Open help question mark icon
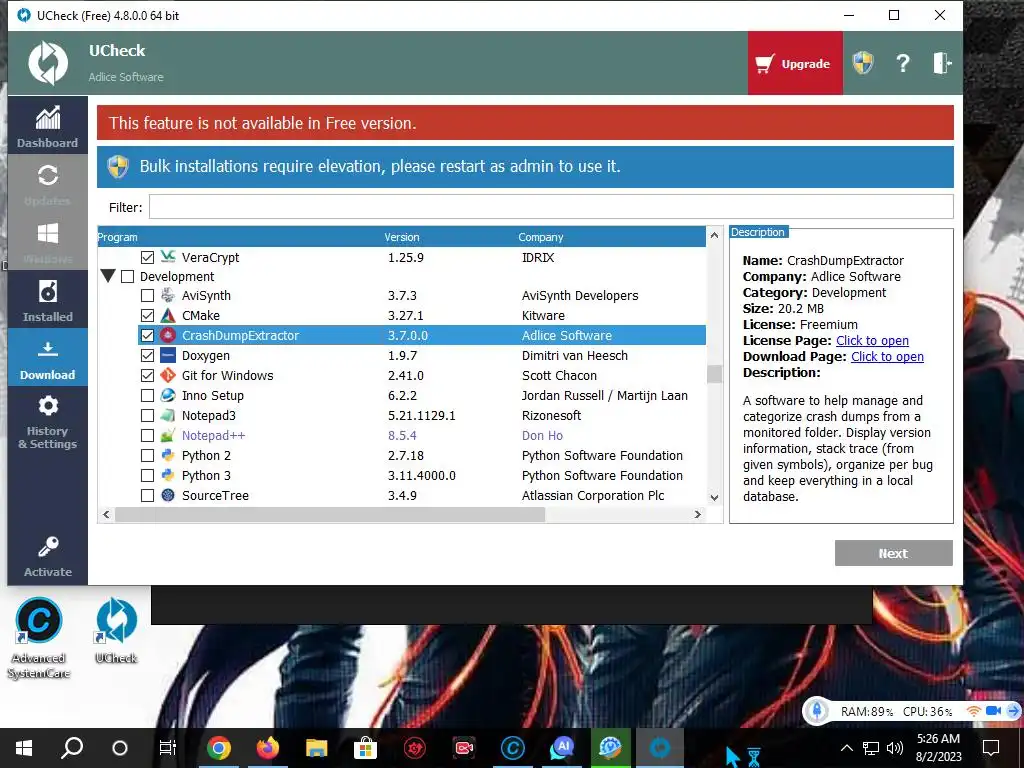The image size is (1024, 768). pos(903,63)
